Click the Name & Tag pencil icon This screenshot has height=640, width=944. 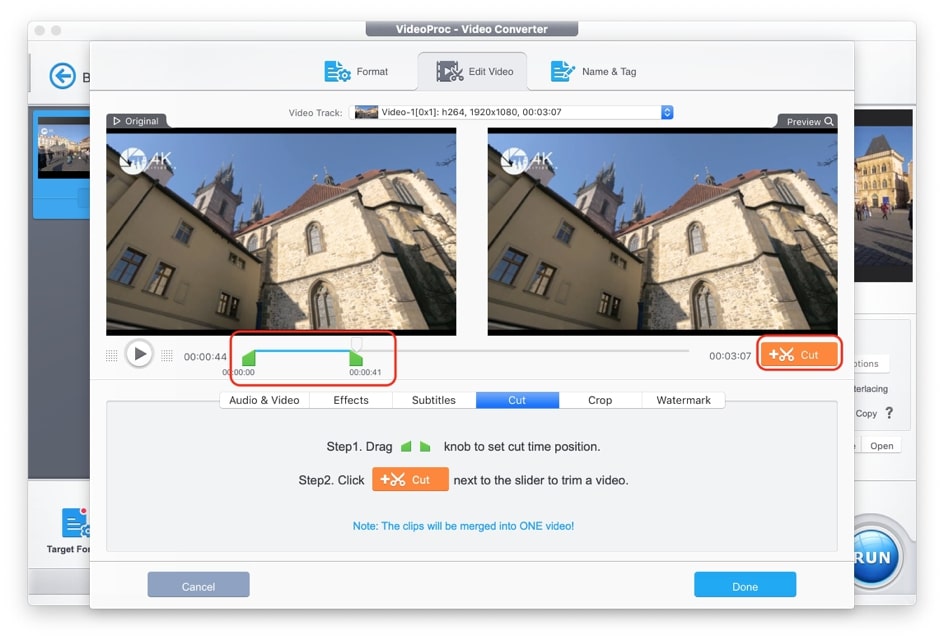click(562, 72)
